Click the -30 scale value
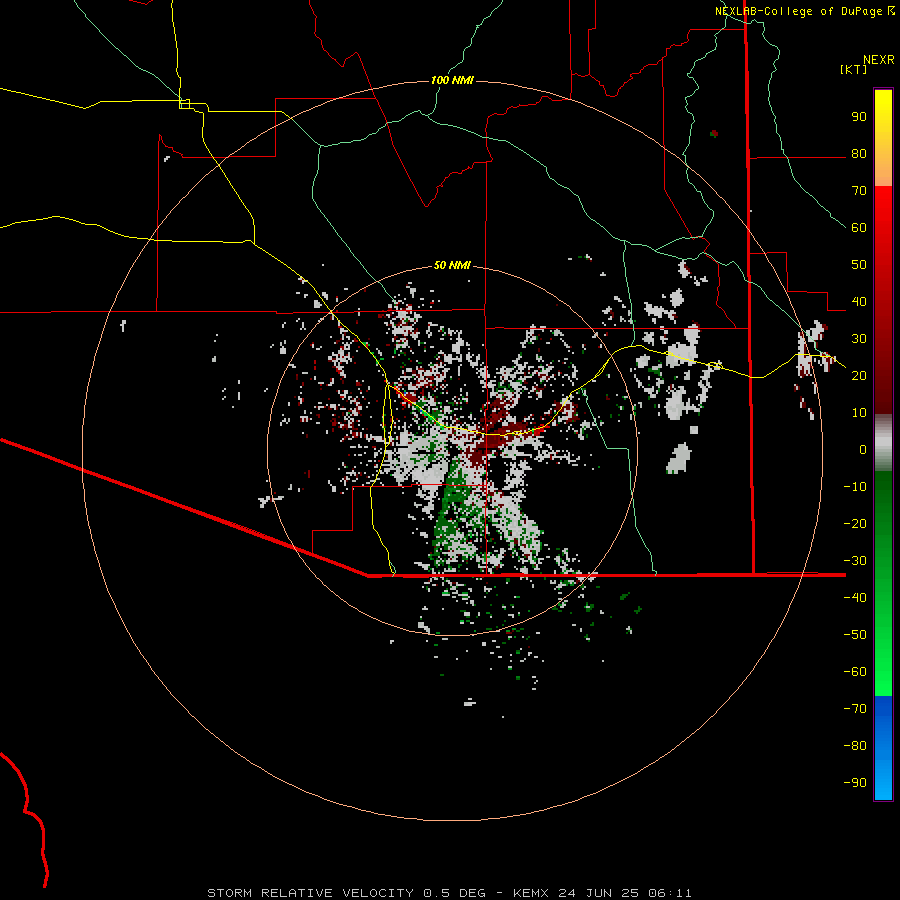900x900 pixels. [855, 560]
